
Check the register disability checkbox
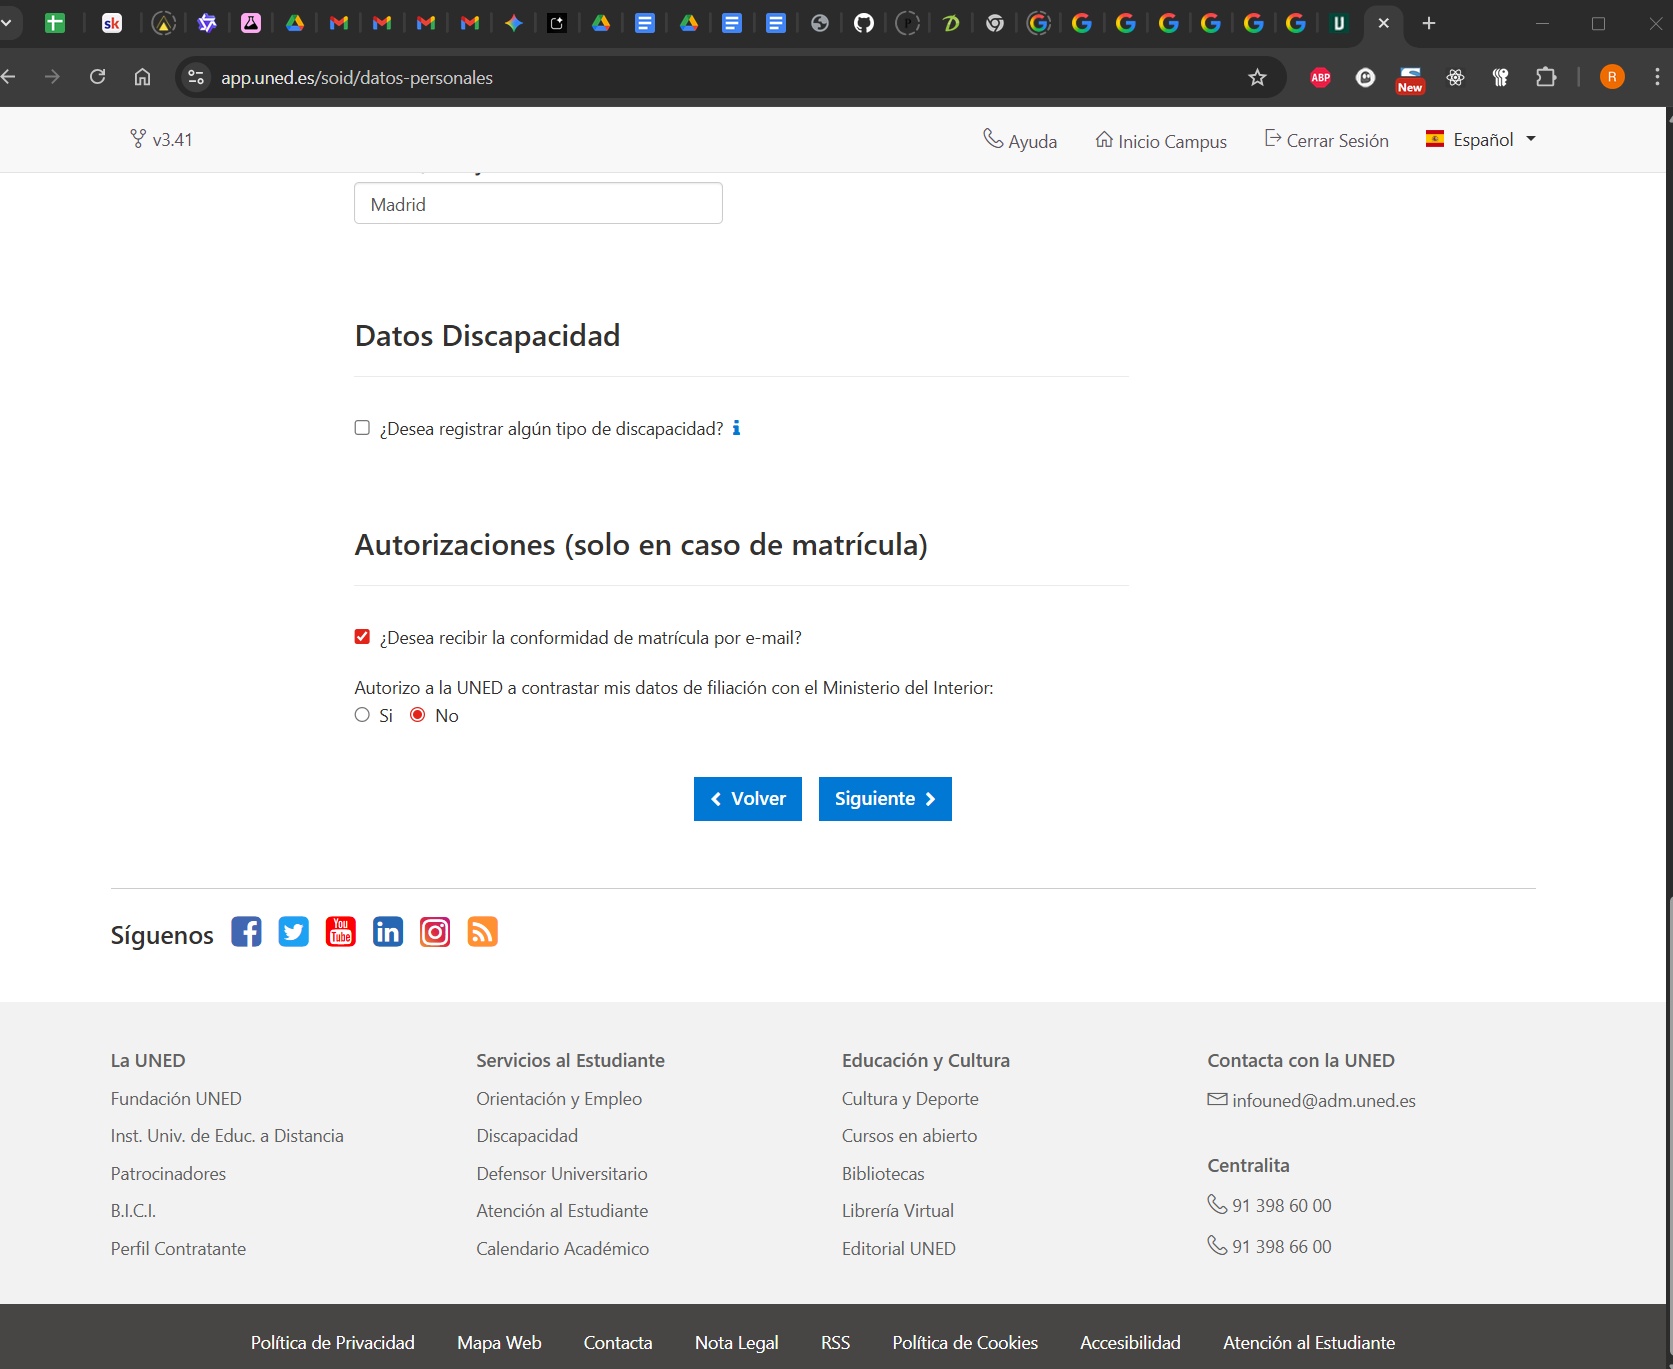[x=362, y=428]
